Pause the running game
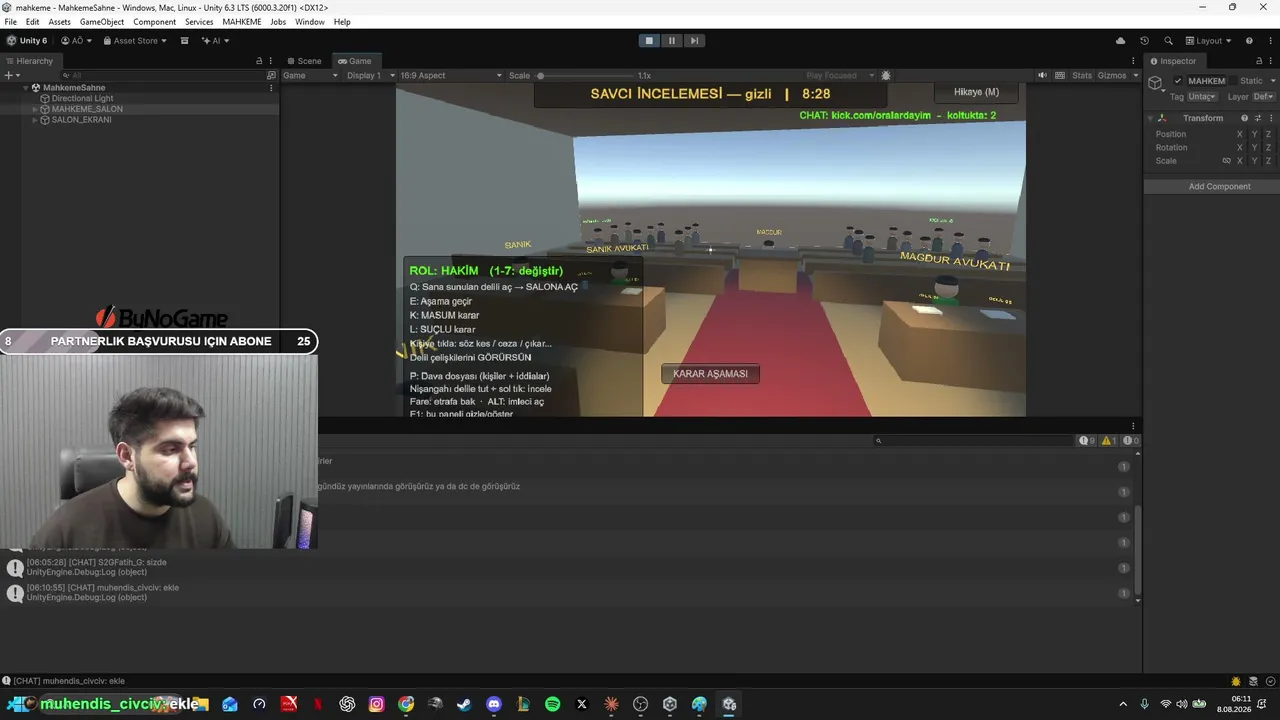1280x720 pixels. pyautogui.click(x=671, y=41)
